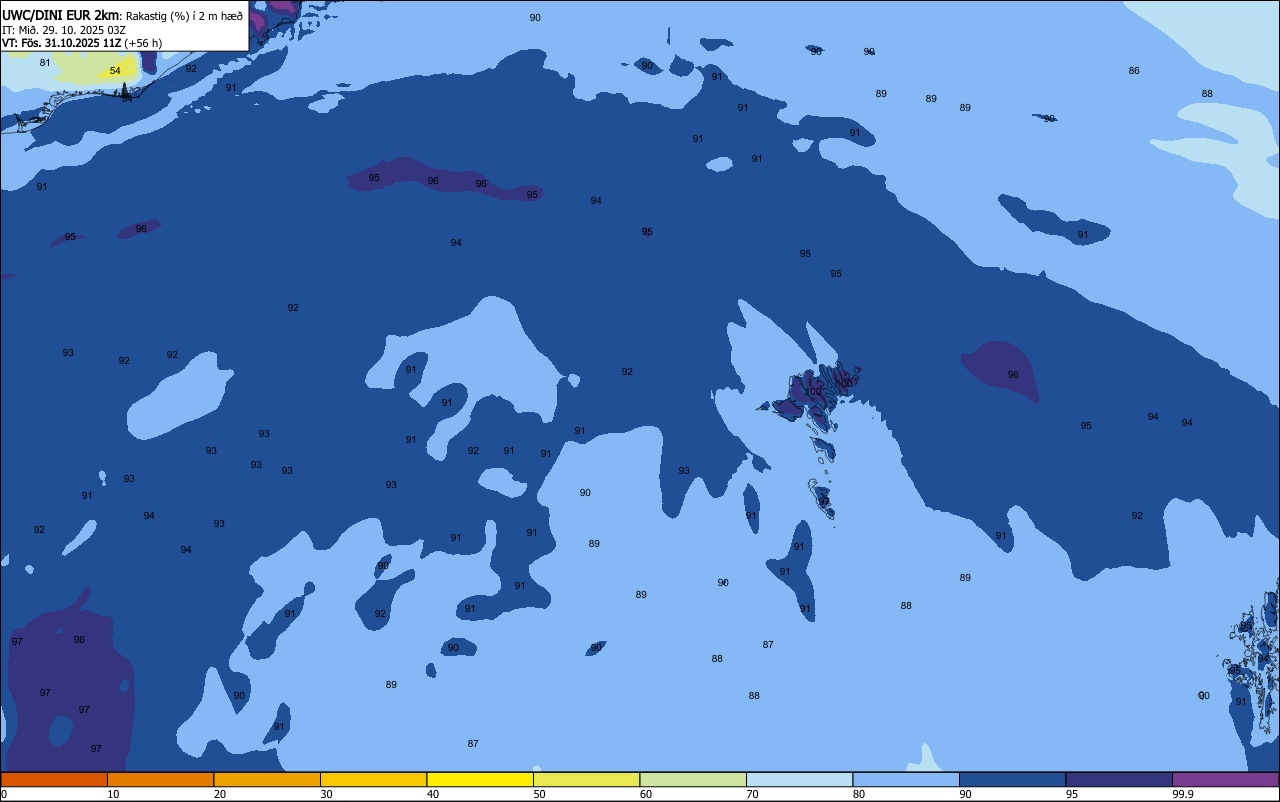Click the '20' tick label on legend scale
The width and height of the screenshot is (1280, 802).
click(220, 794)
